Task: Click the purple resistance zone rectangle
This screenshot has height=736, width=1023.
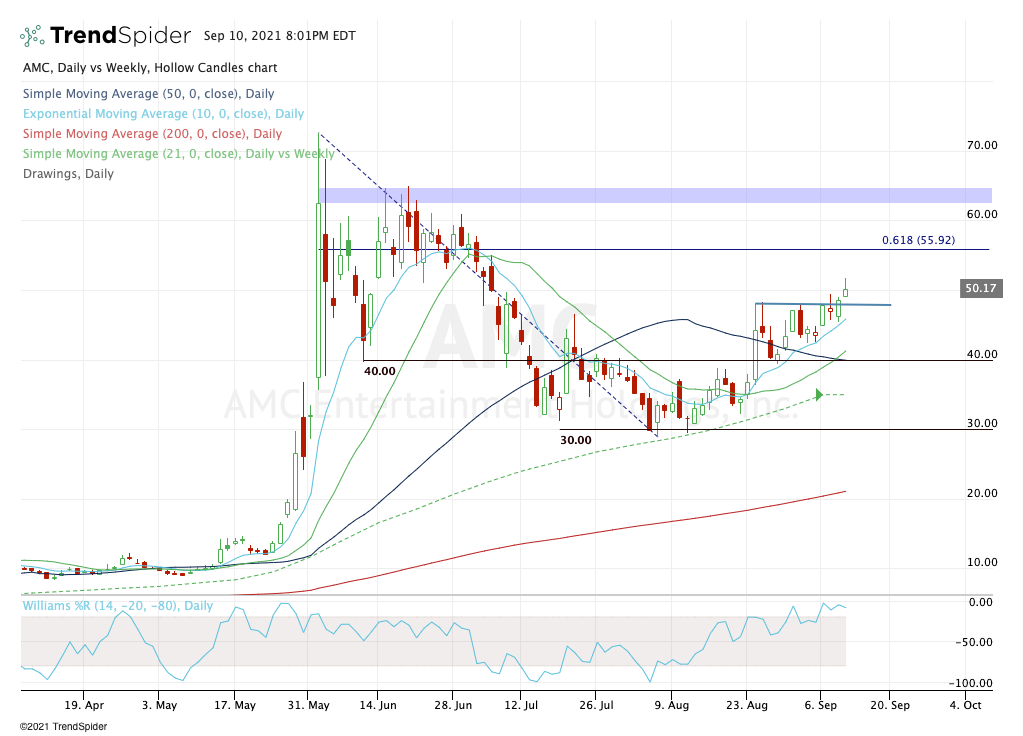Action: pyautogui.click(x=655, y=195)
